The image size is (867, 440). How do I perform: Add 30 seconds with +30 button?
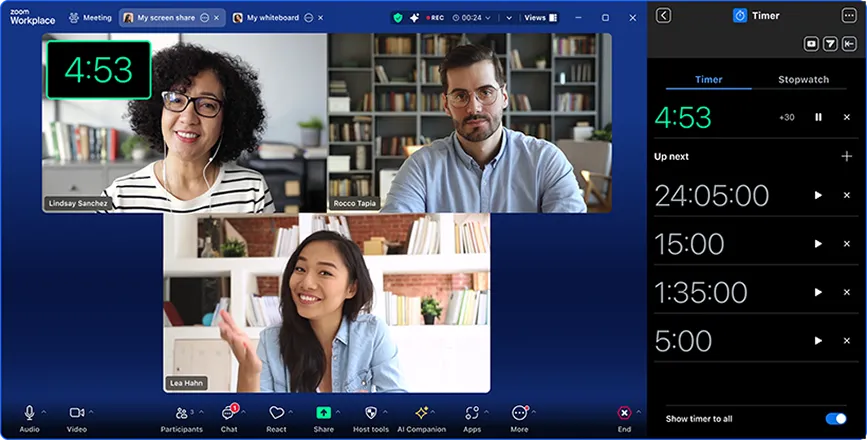click(787, 117)
